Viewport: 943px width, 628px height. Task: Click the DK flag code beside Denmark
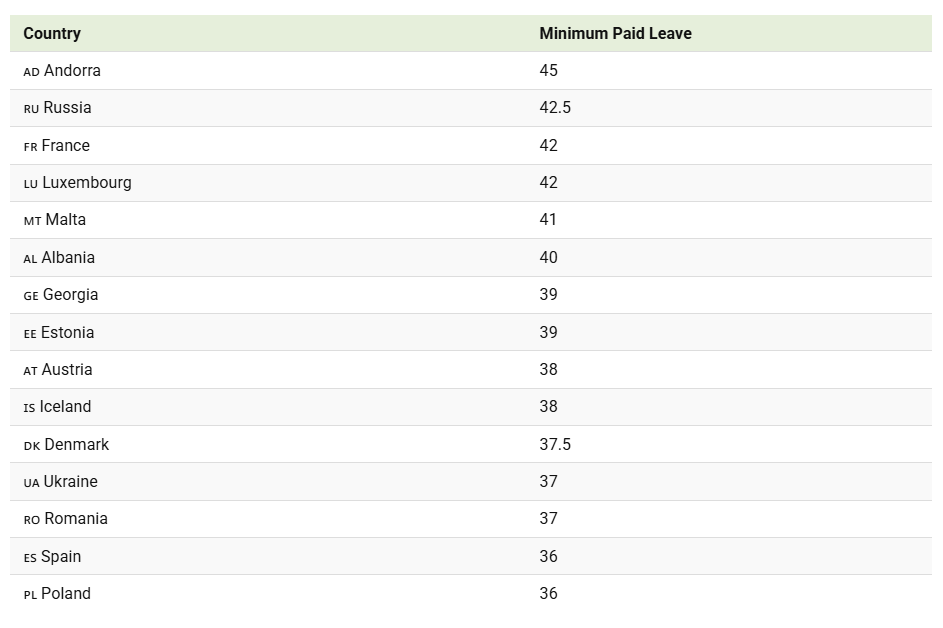click(31, 446)
